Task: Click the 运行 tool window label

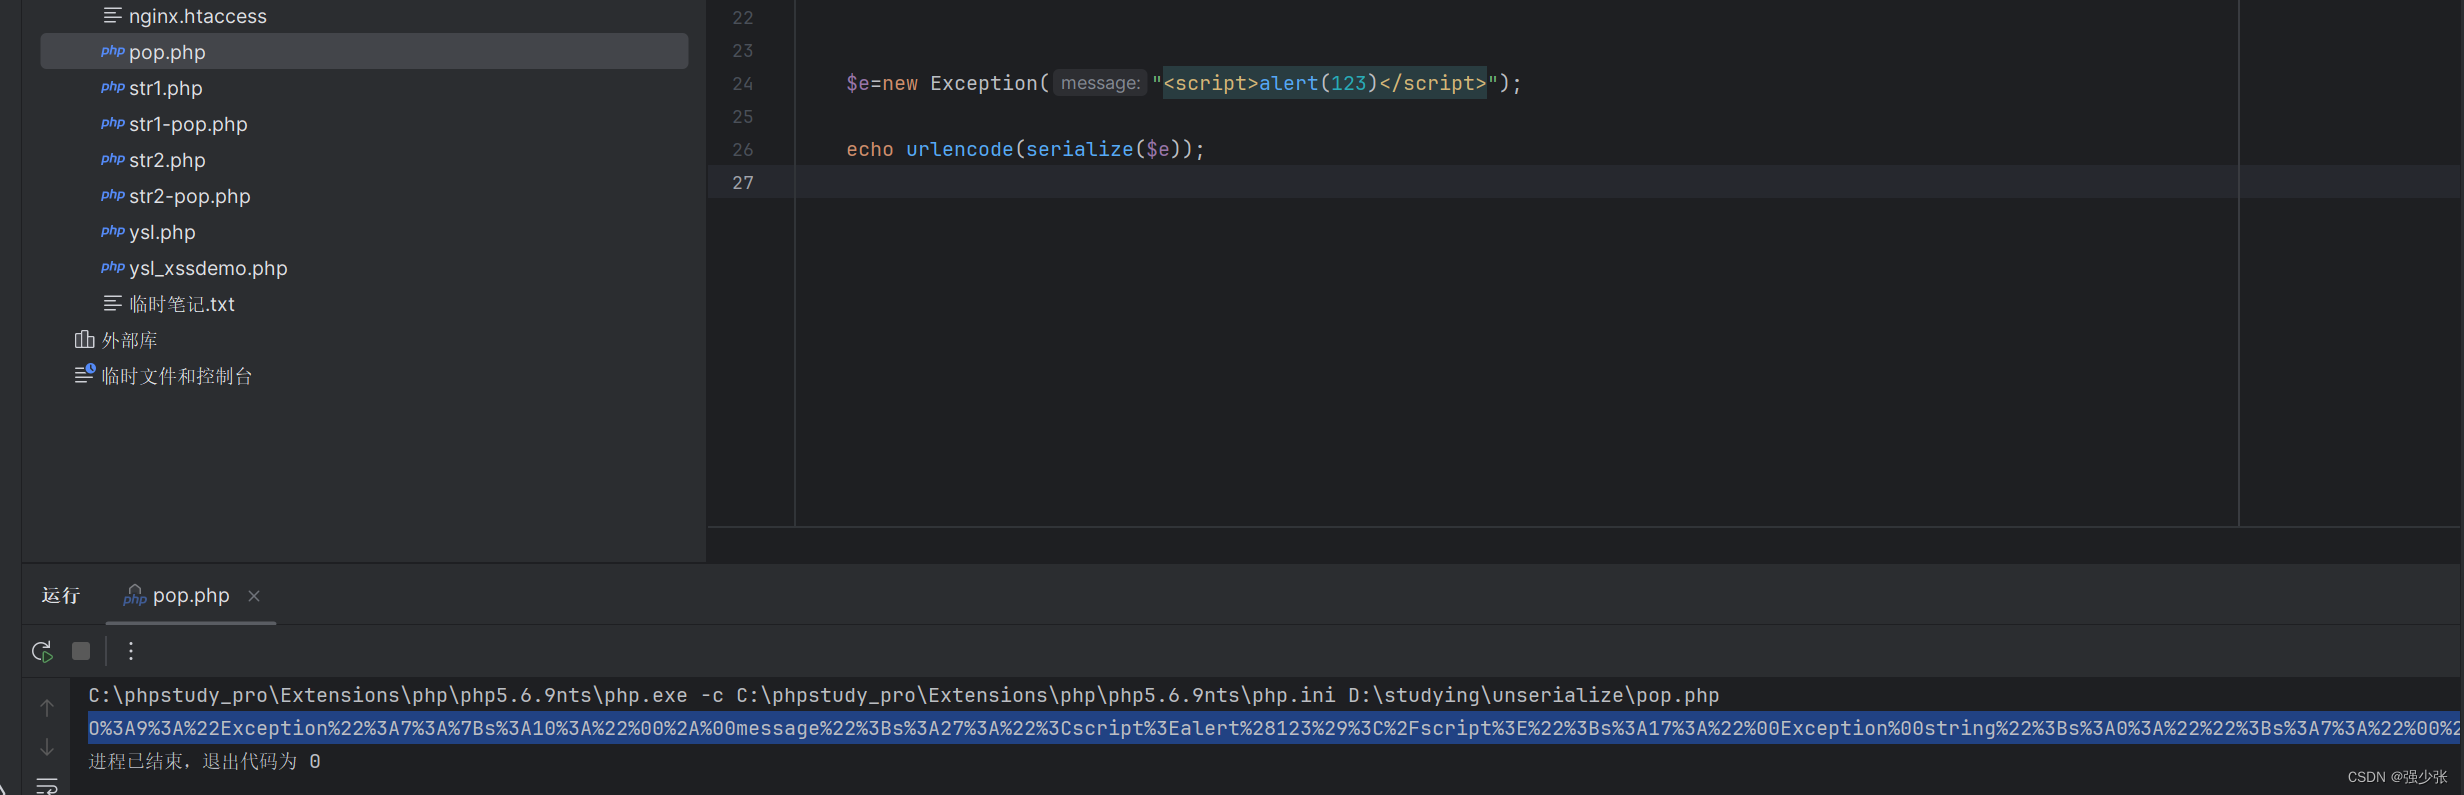Action: (x=60, y=596)
